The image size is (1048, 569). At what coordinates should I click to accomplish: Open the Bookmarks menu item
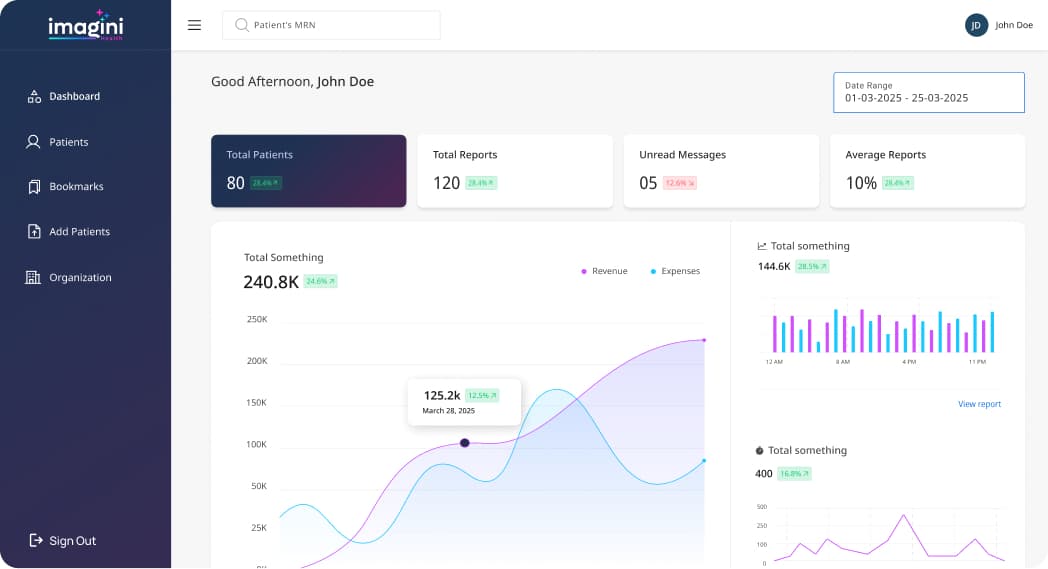coord(76,187)
